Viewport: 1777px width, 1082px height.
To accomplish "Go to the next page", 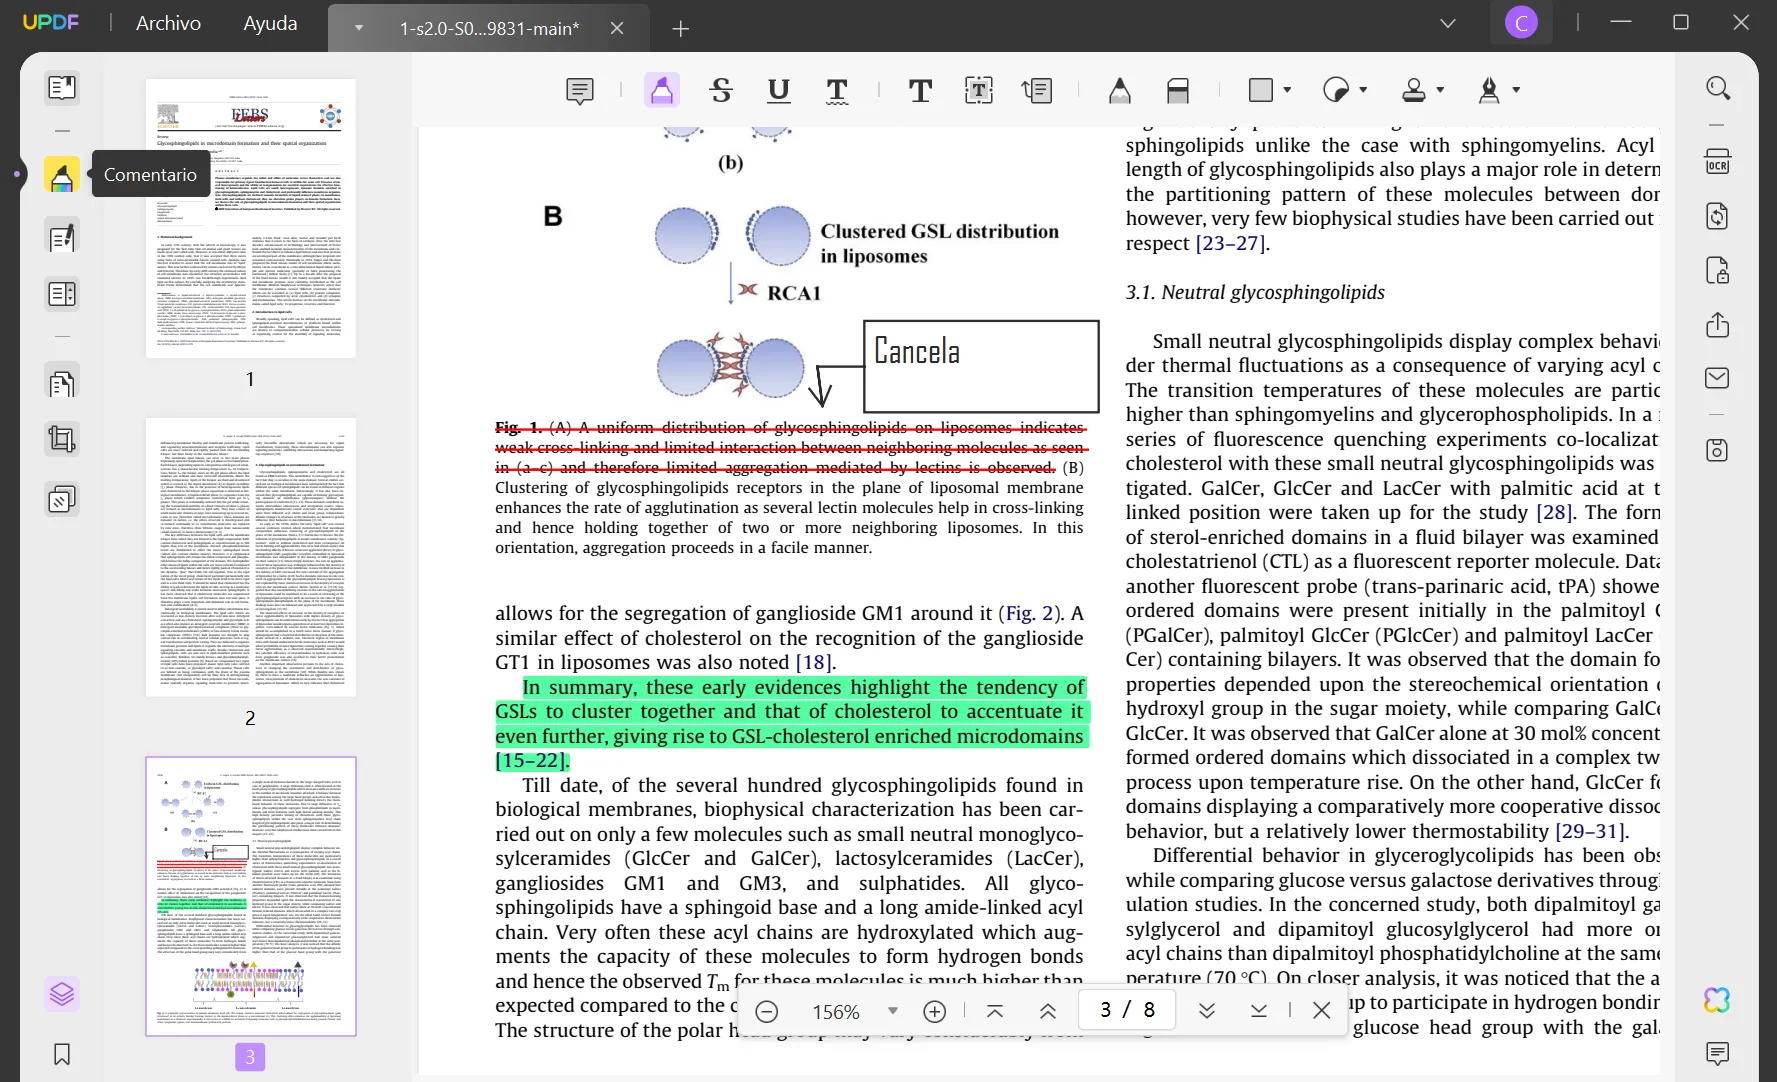I will click(x=1207, y=1011).
